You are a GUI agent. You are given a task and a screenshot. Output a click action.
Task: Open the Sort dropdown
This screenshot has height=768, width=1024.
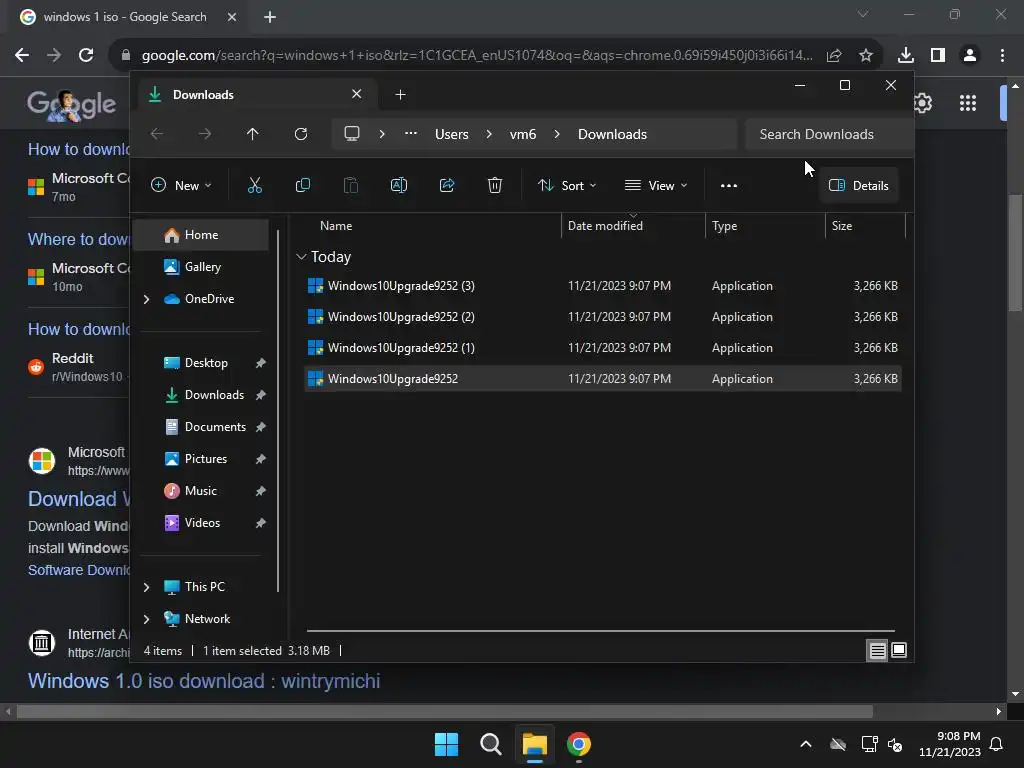567,185
